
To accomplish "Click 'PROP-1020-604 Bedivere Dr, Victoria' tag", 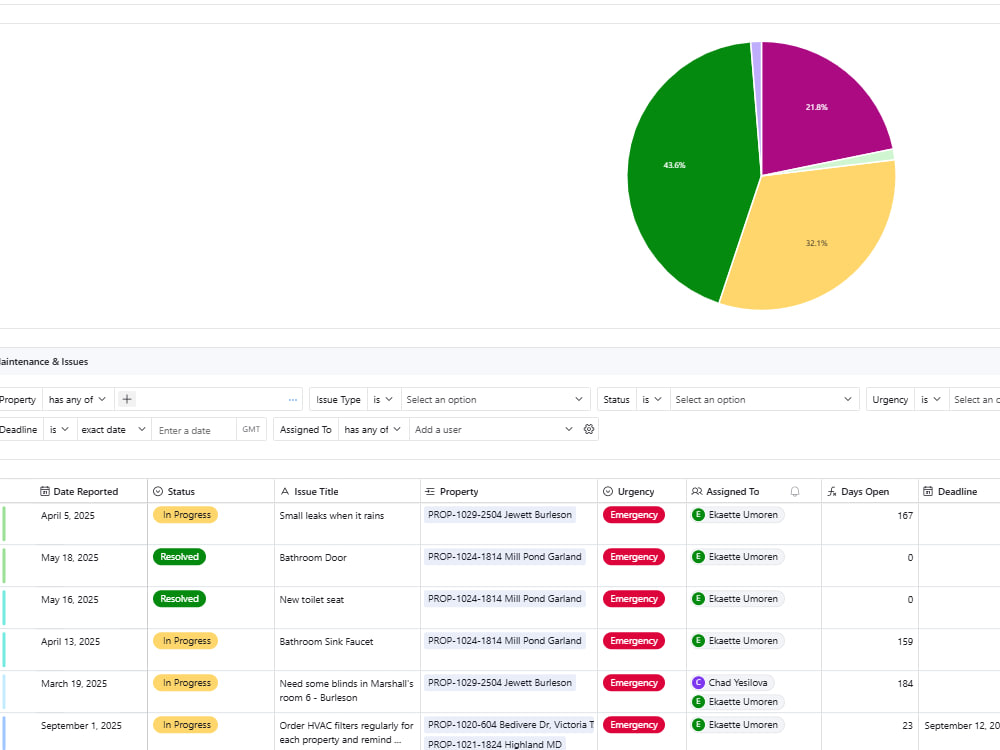I will (510, 724).
